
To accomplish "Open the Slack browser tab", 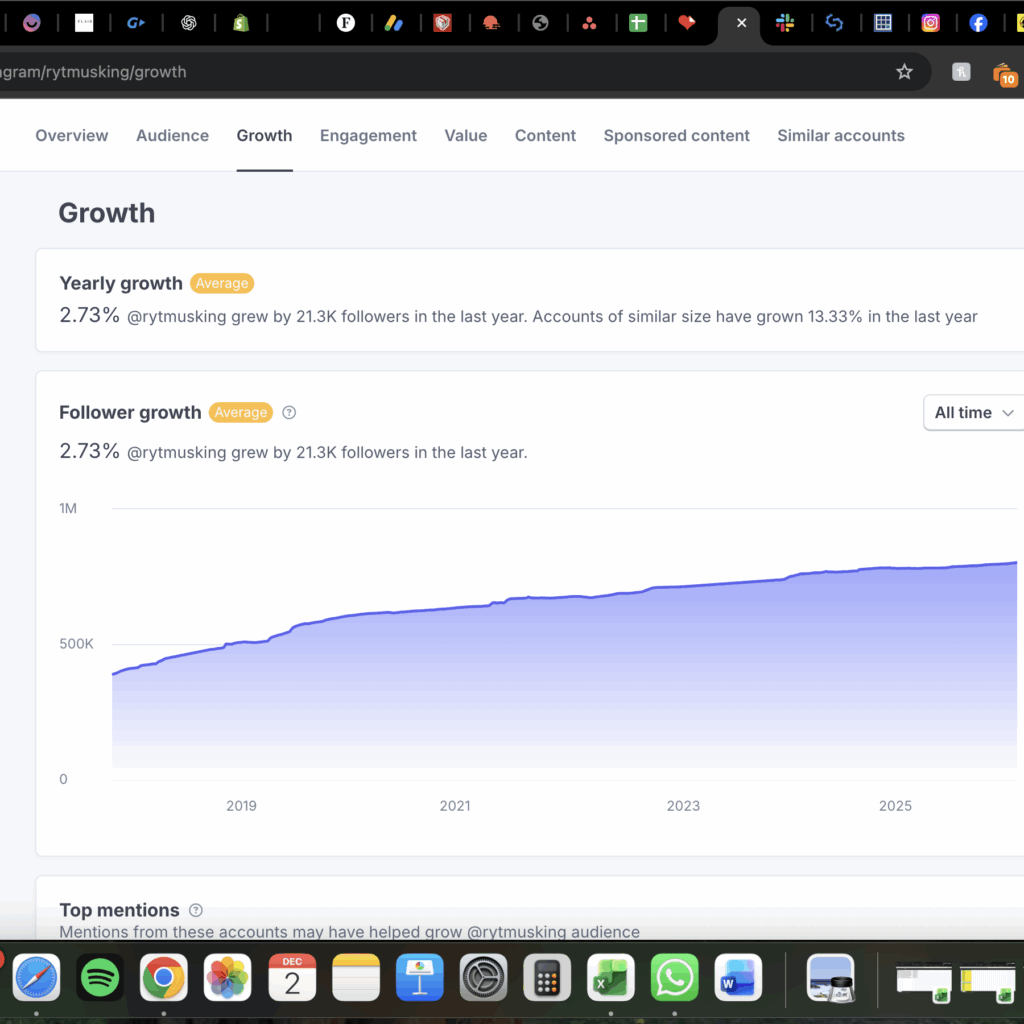I will click(786, 23).
